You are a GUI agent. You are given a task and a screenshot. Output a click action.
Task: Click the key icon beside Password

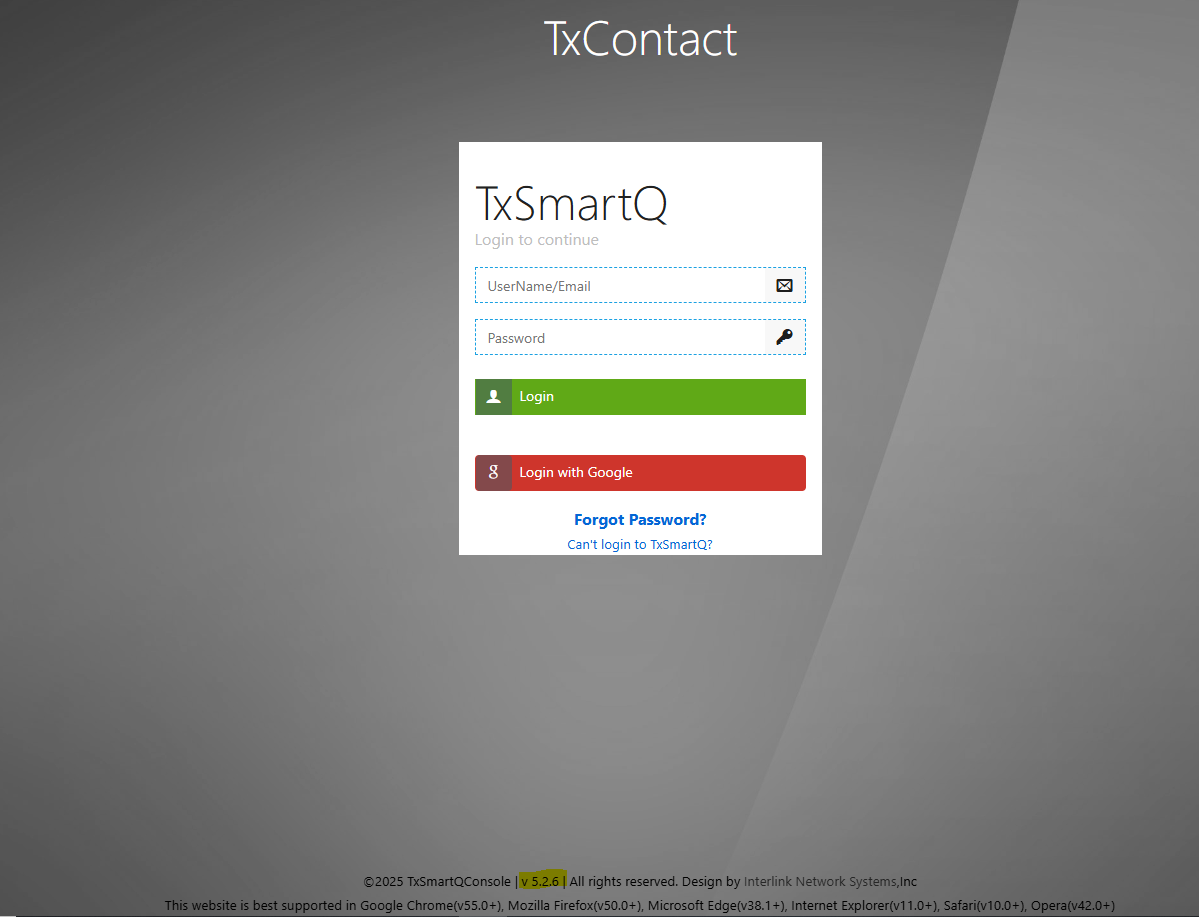pos(785,337)
